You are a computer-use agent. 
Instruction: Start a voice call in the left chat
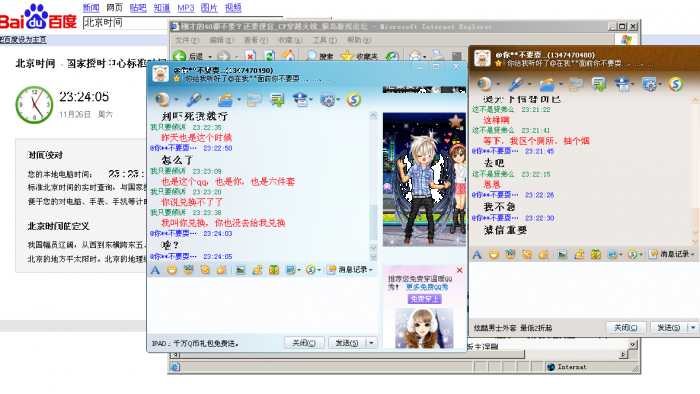coord(194,100)
